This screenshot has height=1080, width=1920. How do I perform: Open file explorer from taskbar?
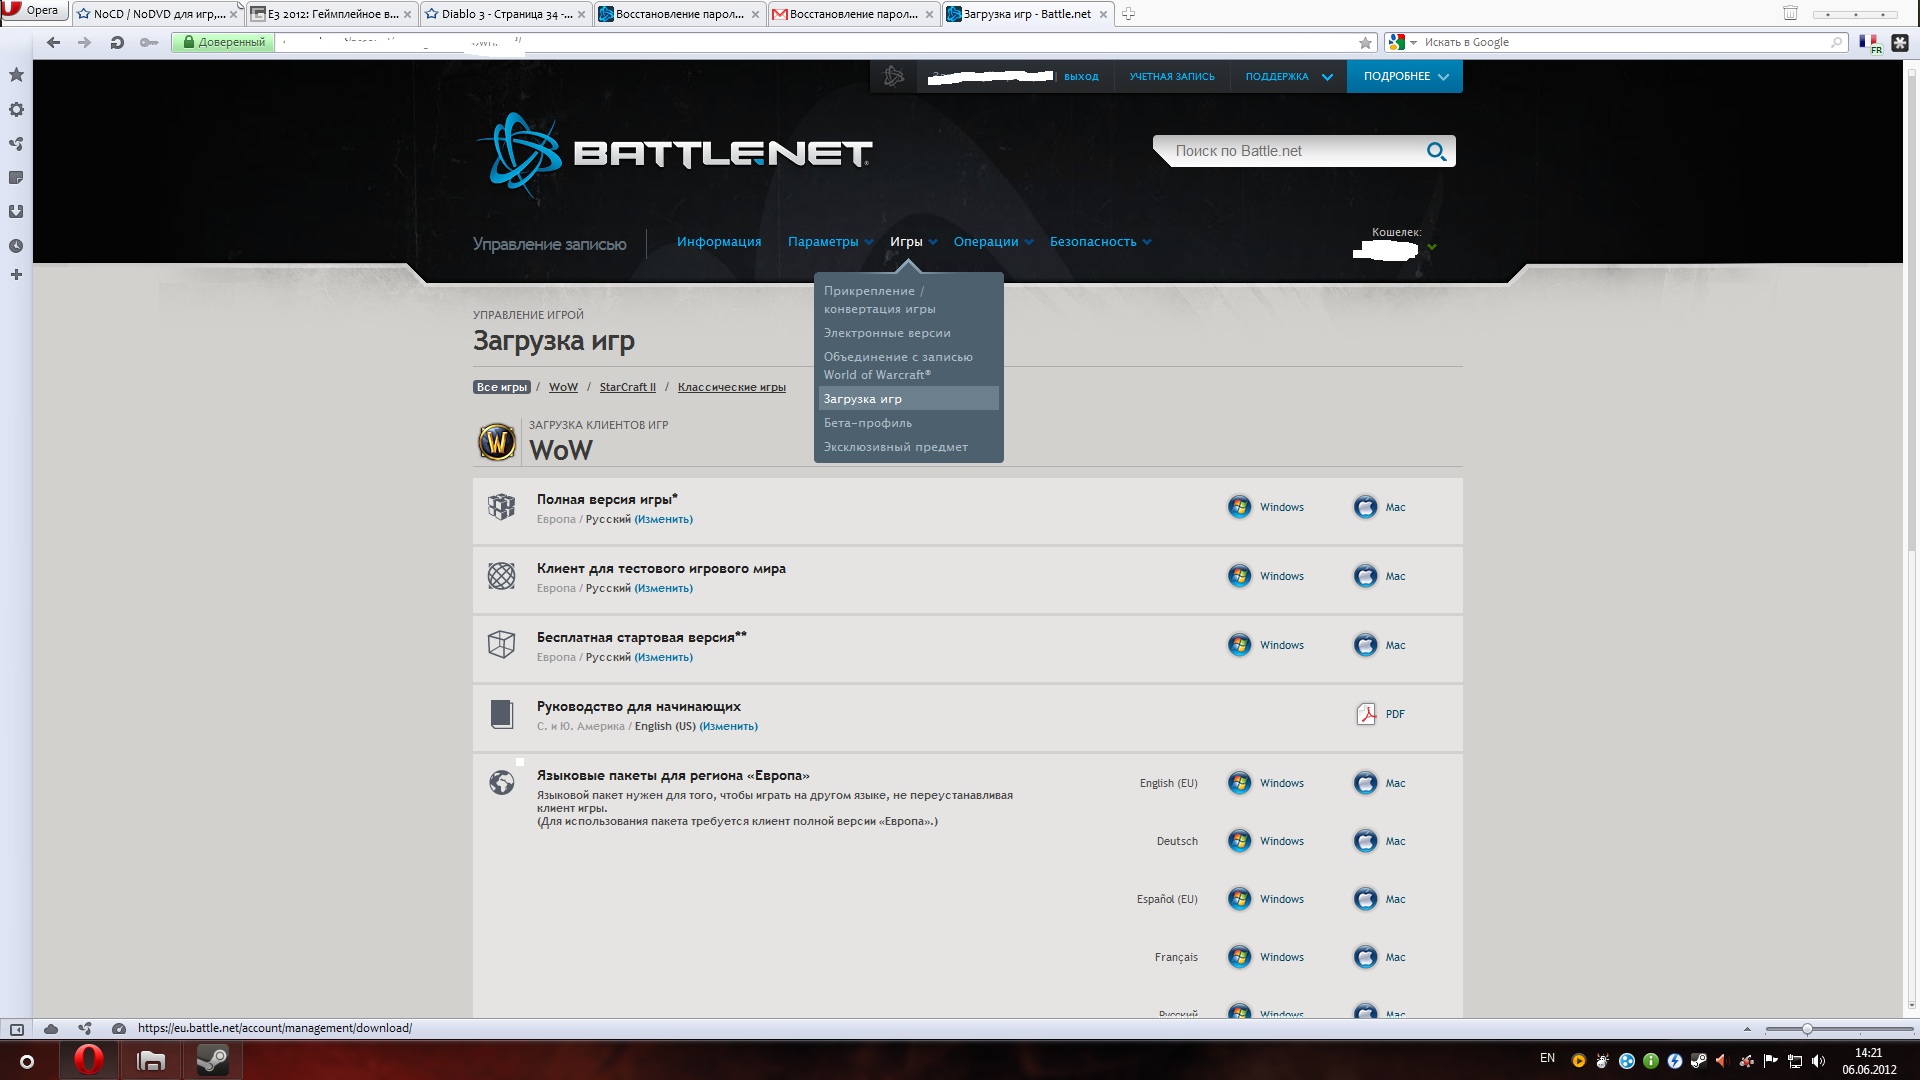coord(151,1060)
